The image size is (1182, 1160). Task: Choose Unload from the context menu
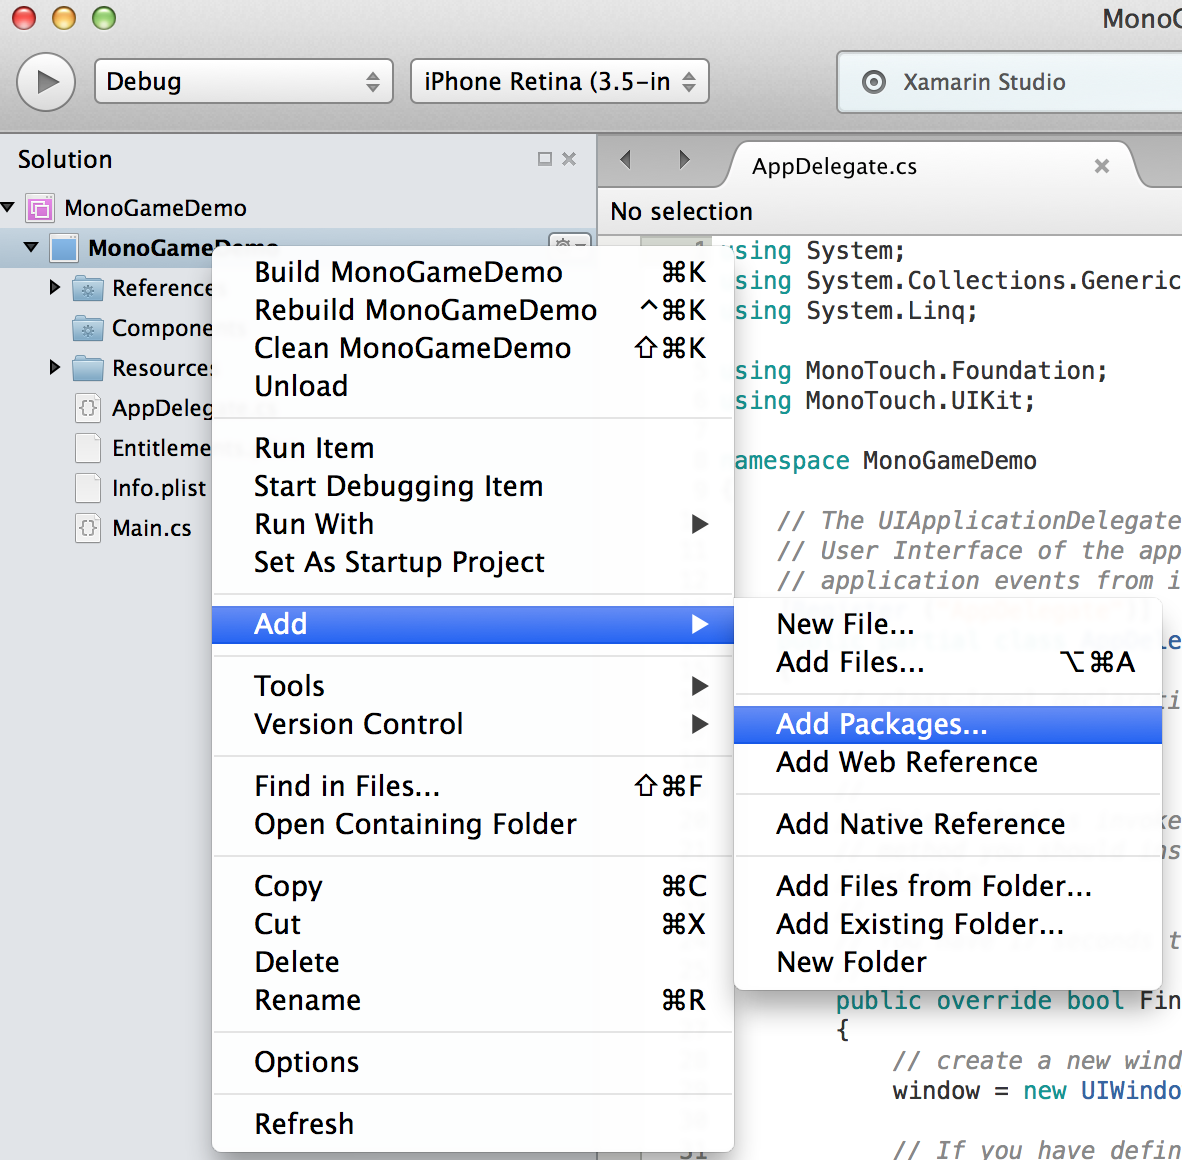coord(473,386)
